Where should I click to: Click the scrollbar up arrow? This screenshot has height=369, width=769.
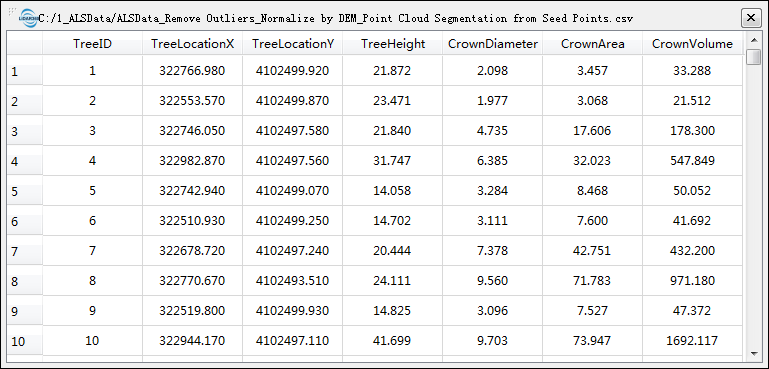(x=753, y=40)
